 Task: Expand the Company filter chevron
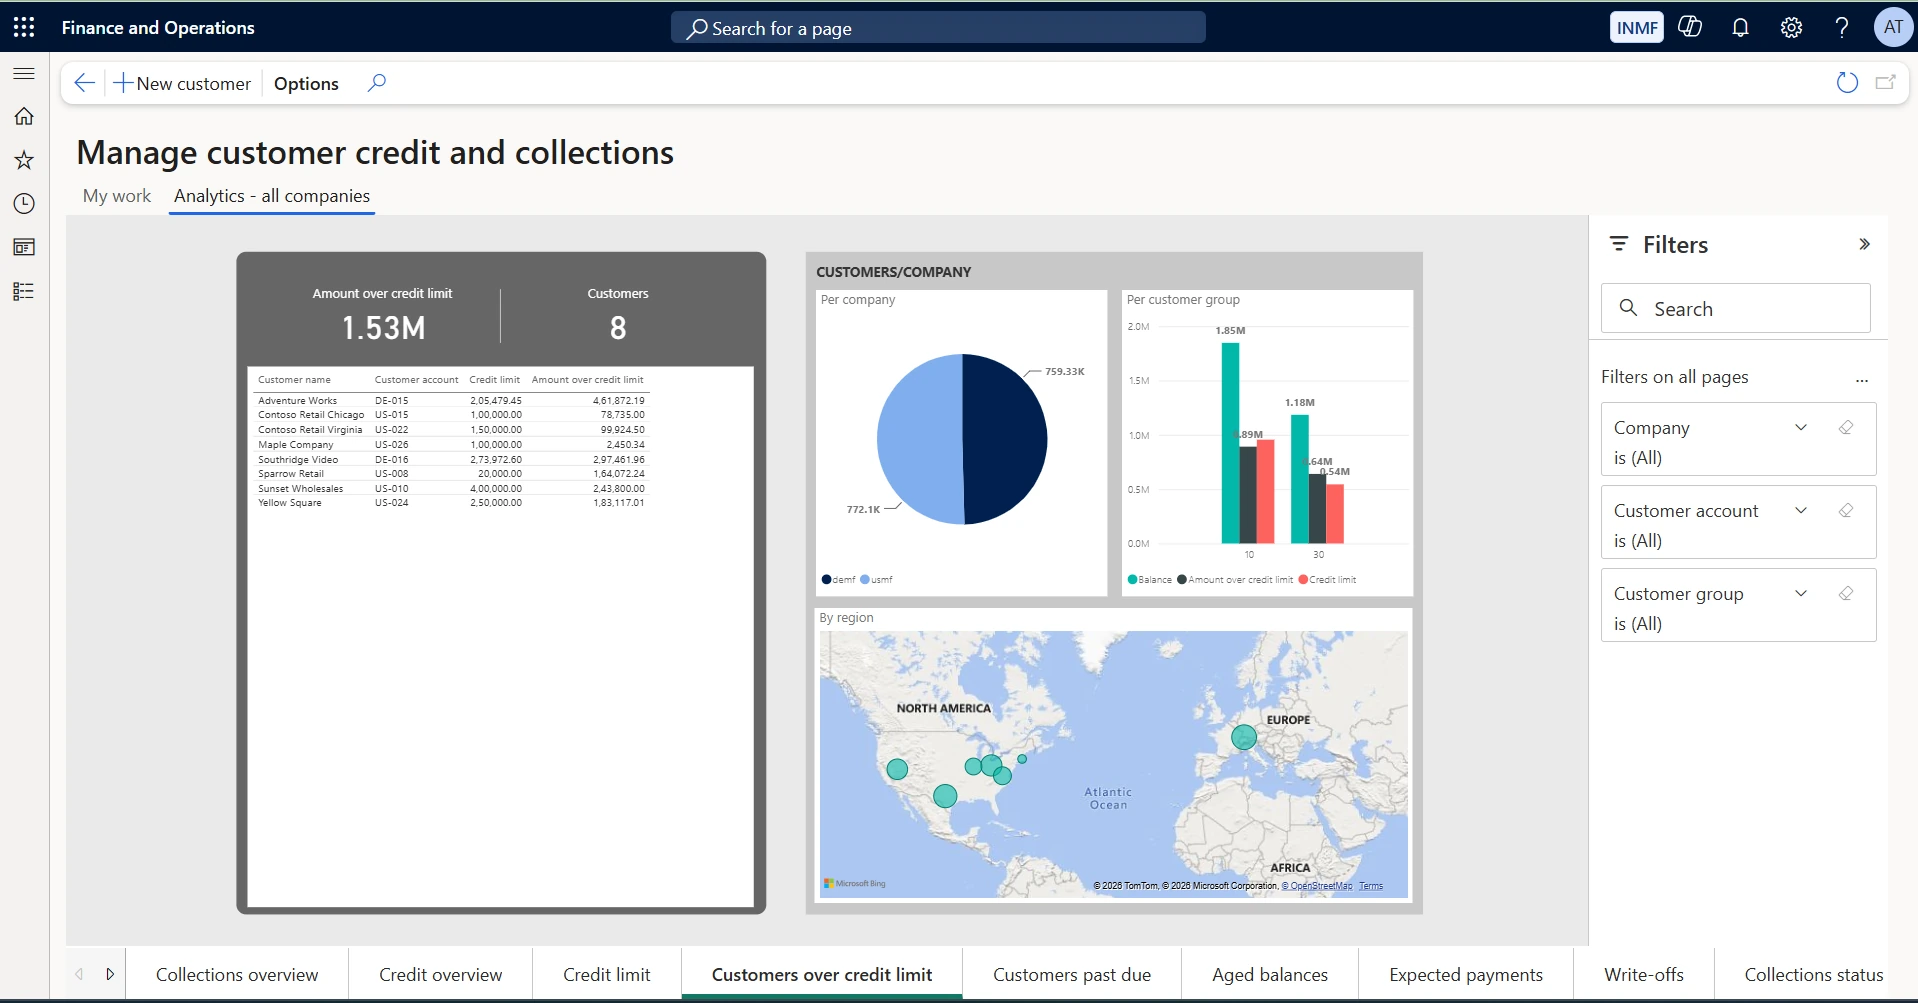coord(1801,428)
